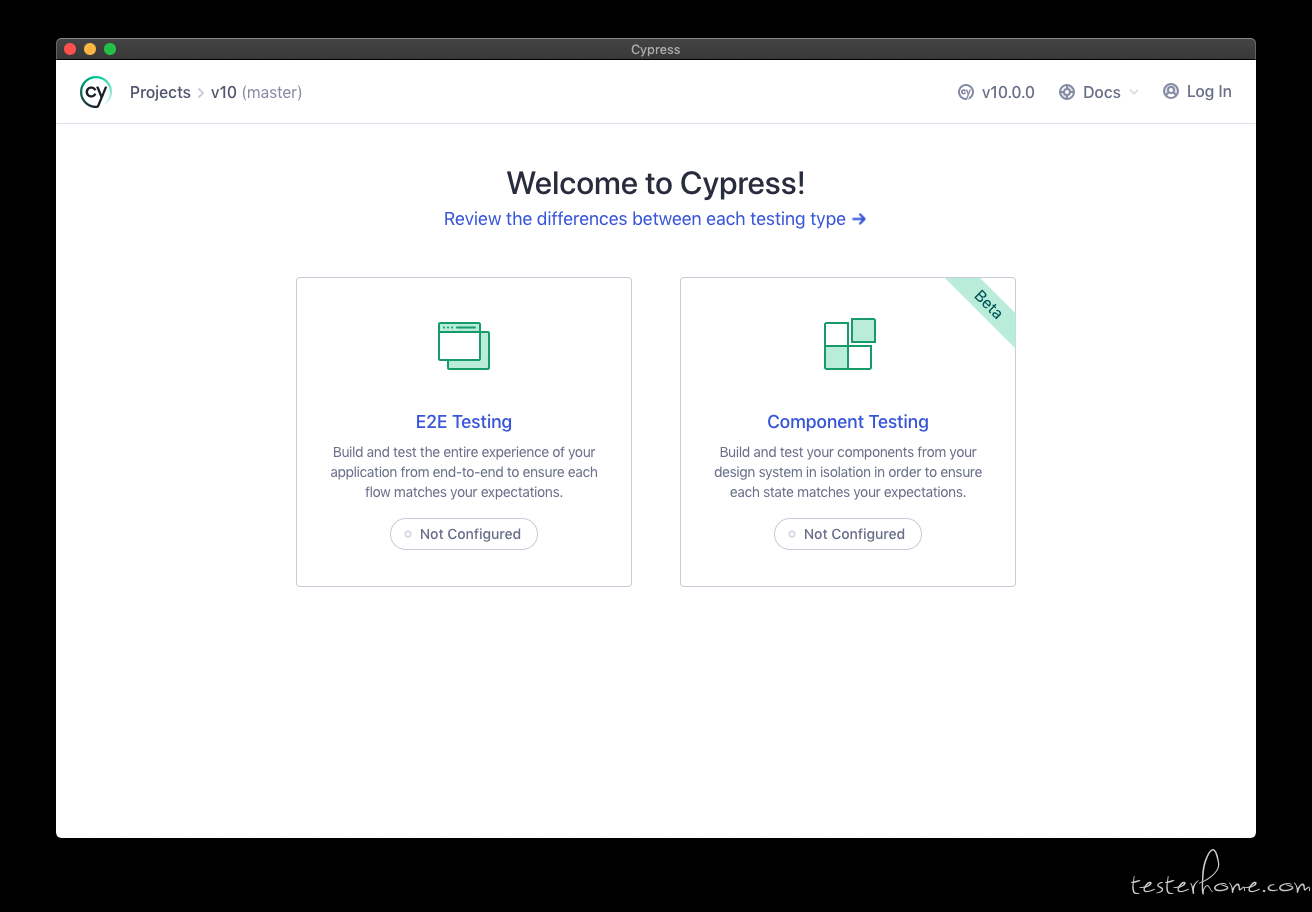Click the Cypress icon beside v10.0.0
This screenshot has width=1312, height=912.
point(966,92)
